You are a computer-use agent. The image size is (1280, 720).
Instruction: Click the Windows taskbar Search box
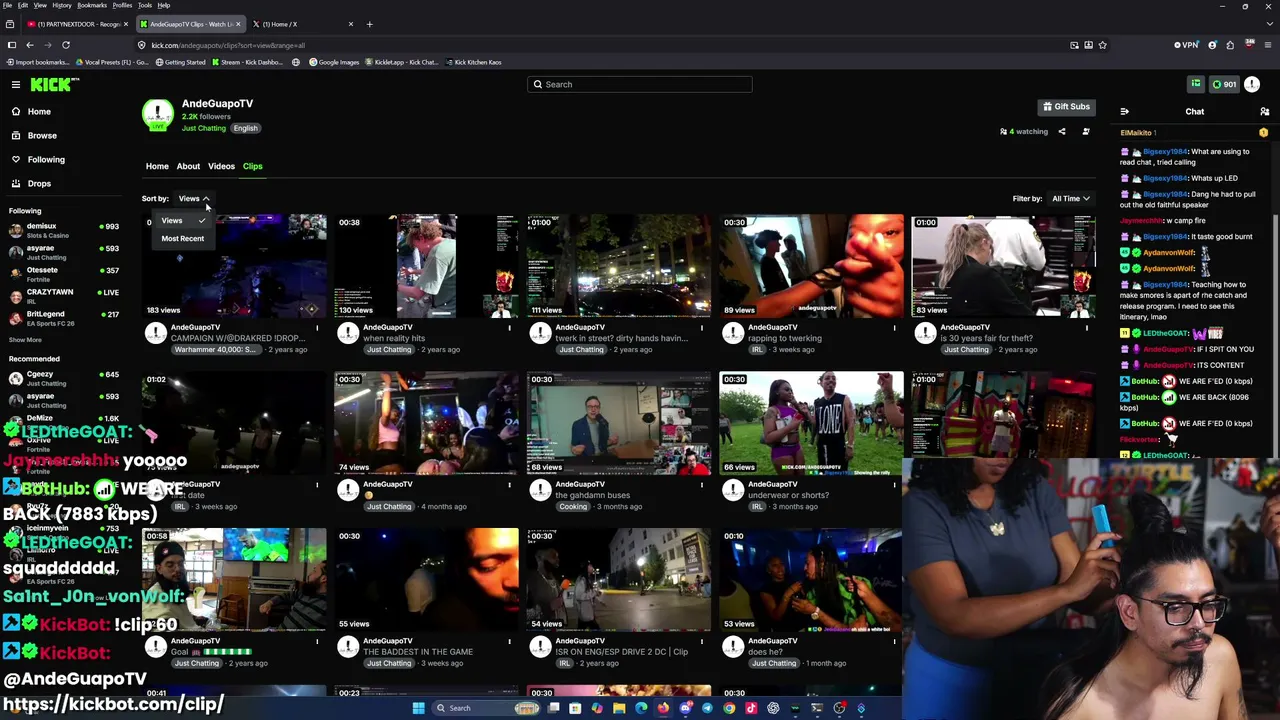485,708
